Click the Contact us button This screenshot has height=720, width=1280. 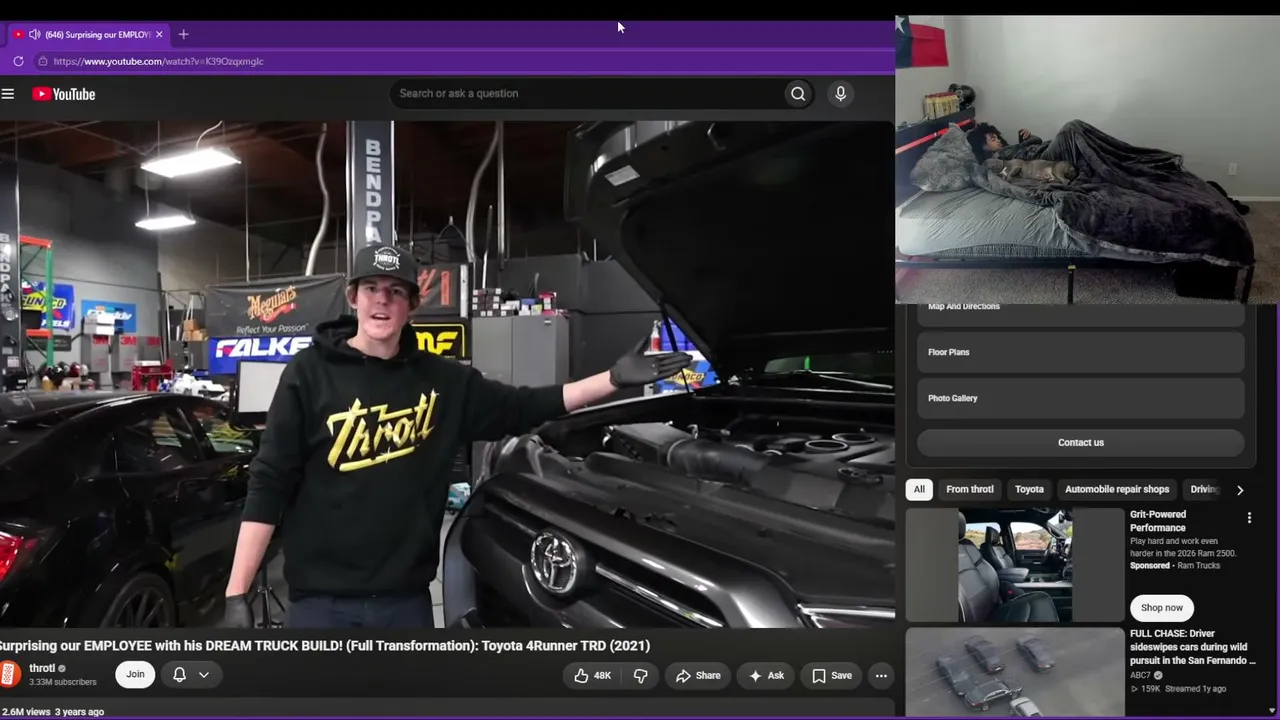pyautogui.click(x=1081, y=443)
